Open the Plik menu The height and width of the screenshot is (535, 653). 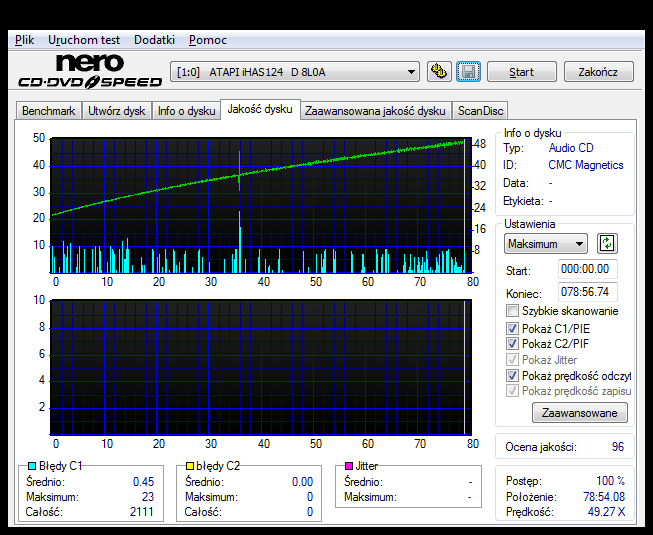25,40
